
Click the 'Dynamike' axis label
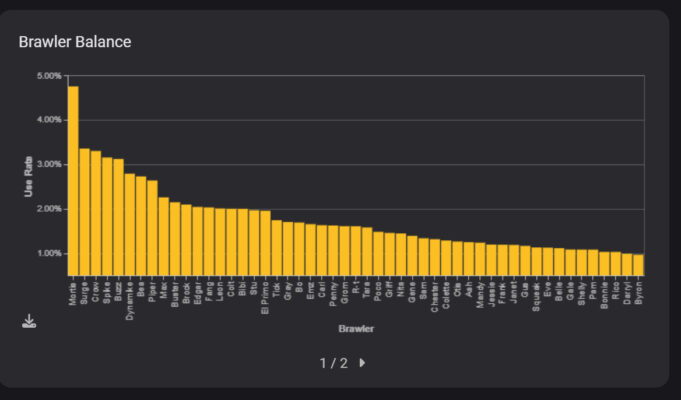pyautogui.click(x=130, y=301)
